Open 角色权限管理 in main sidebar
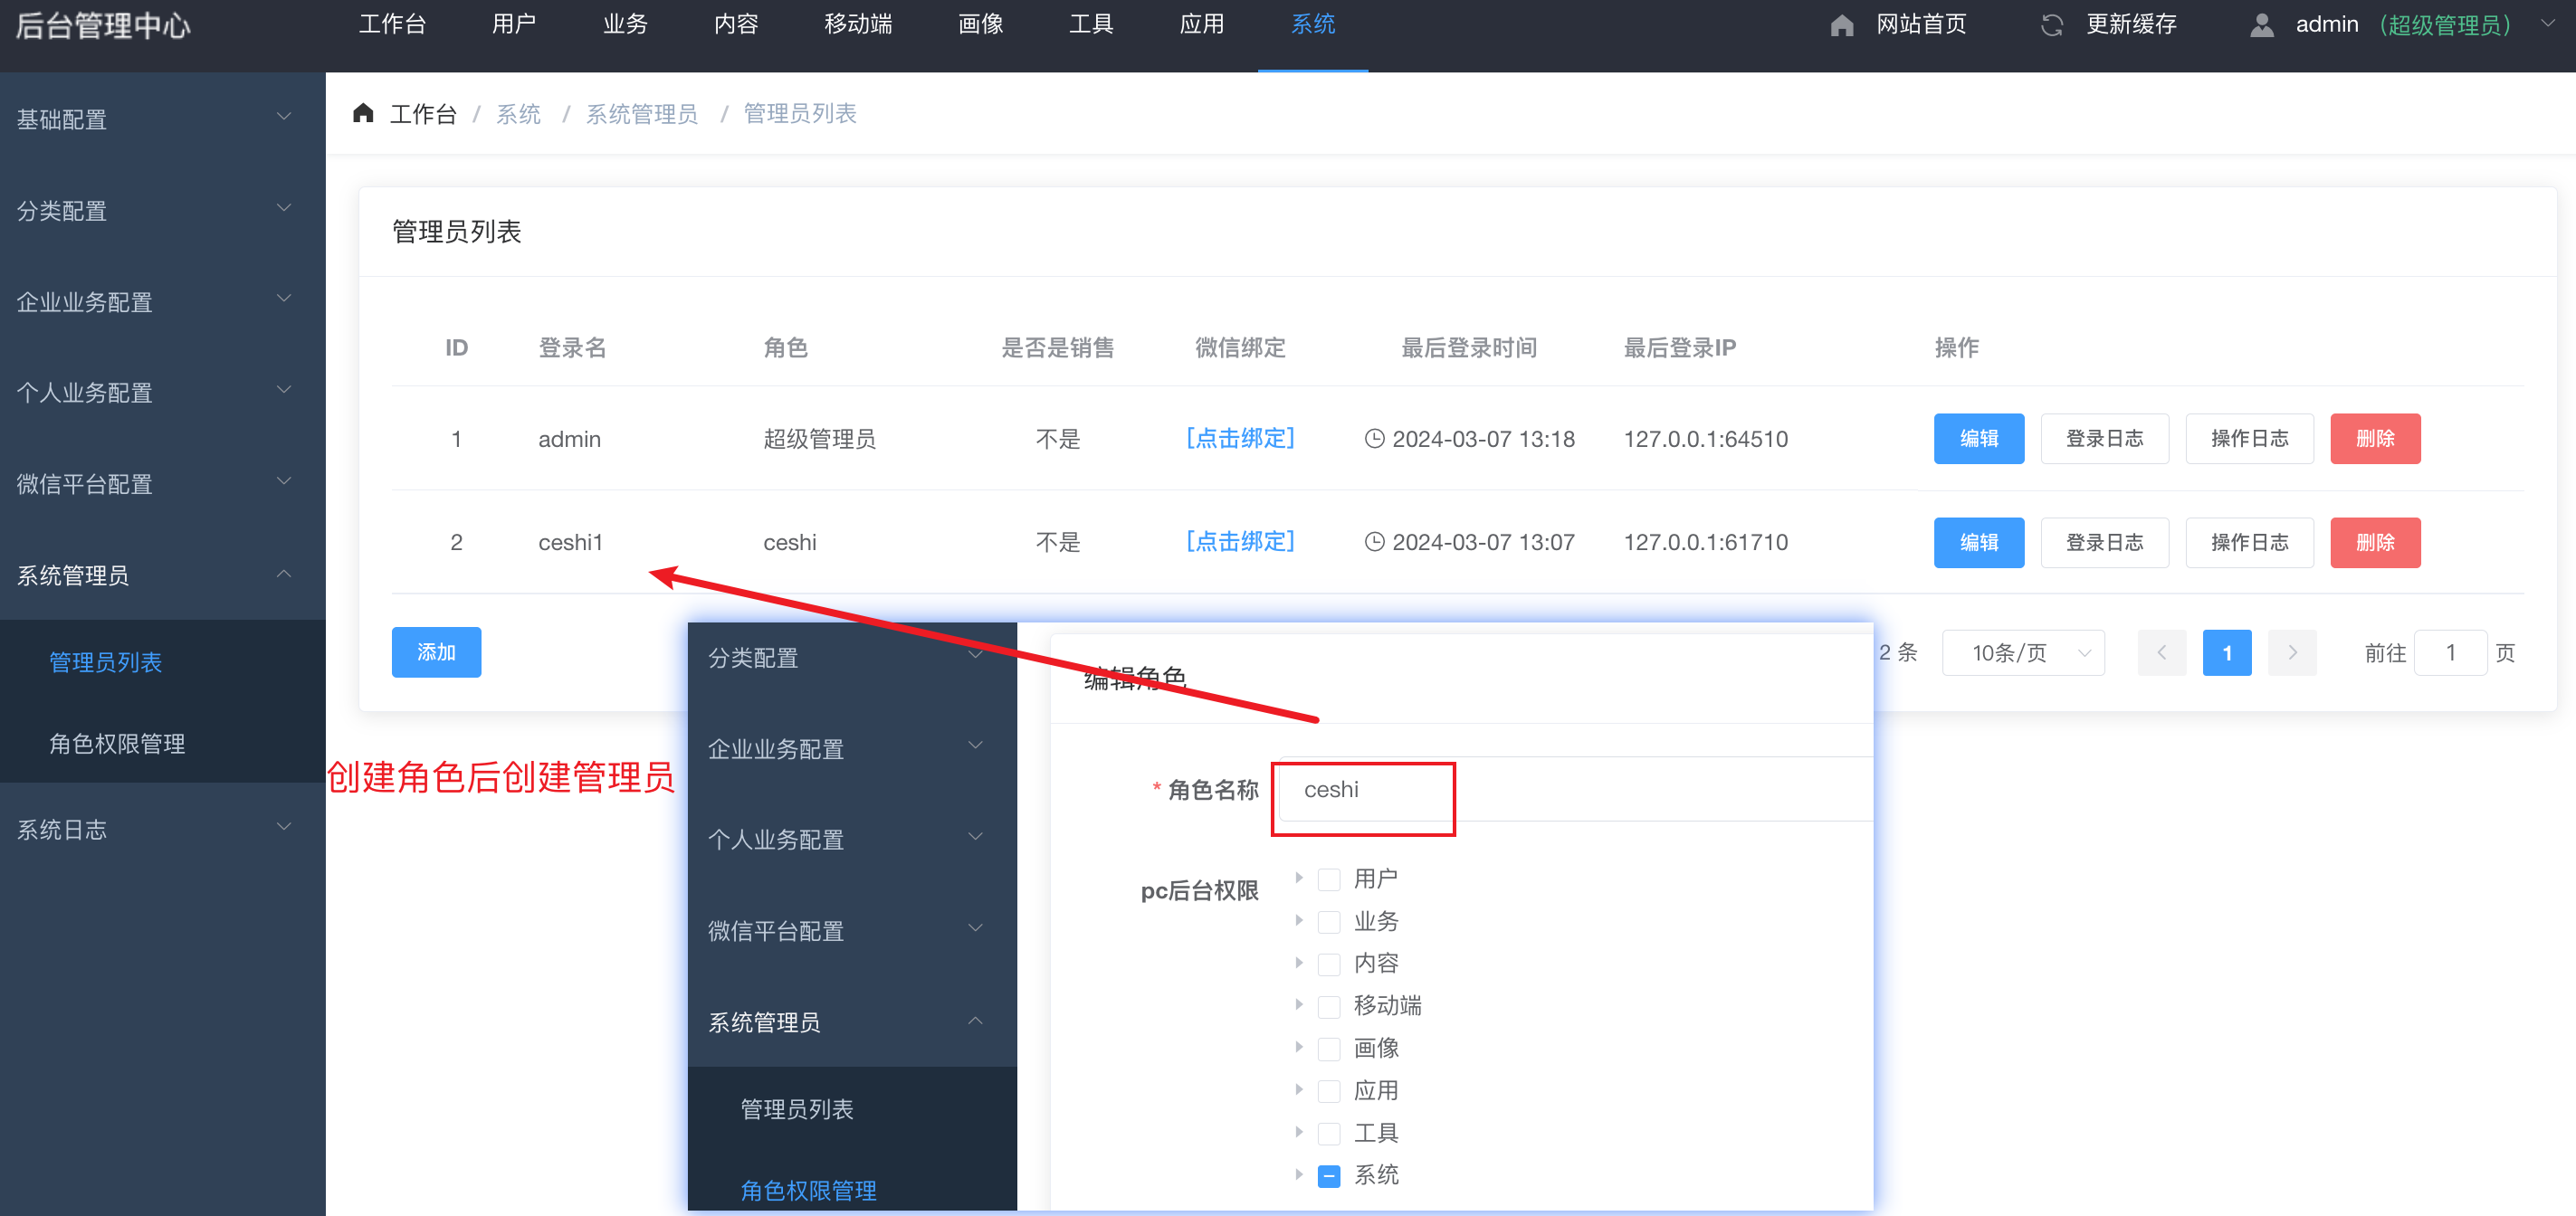 (117, 743)
